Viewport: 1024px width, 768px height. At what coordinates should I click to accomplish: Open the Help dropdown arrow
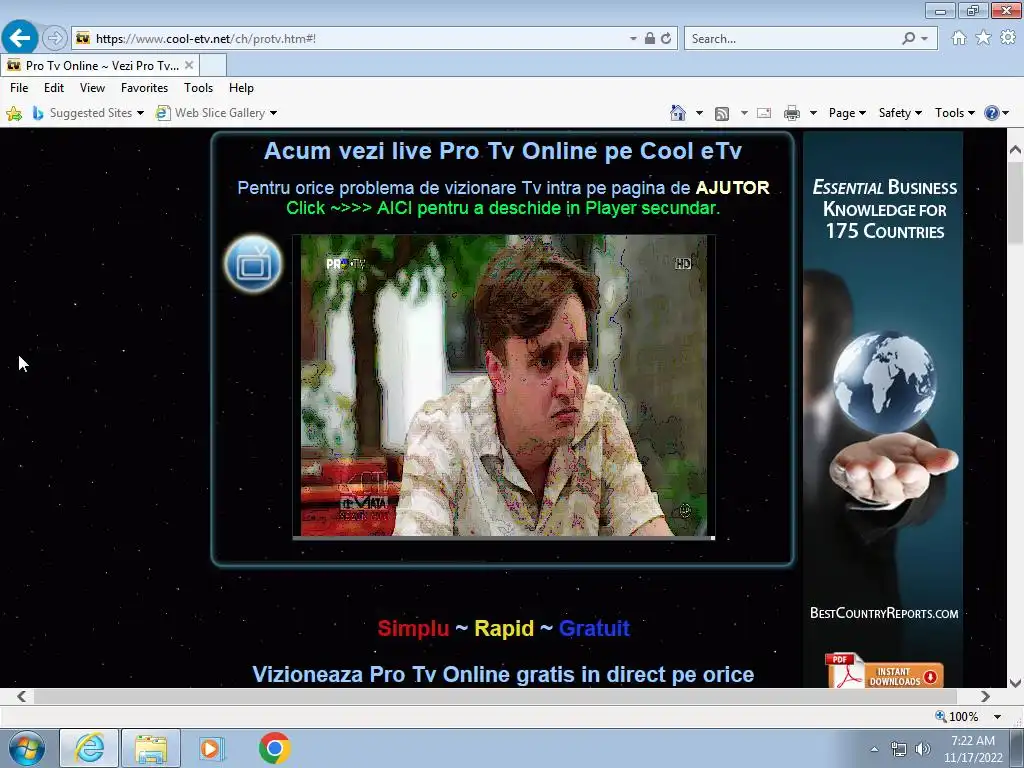coord(1006,114)
